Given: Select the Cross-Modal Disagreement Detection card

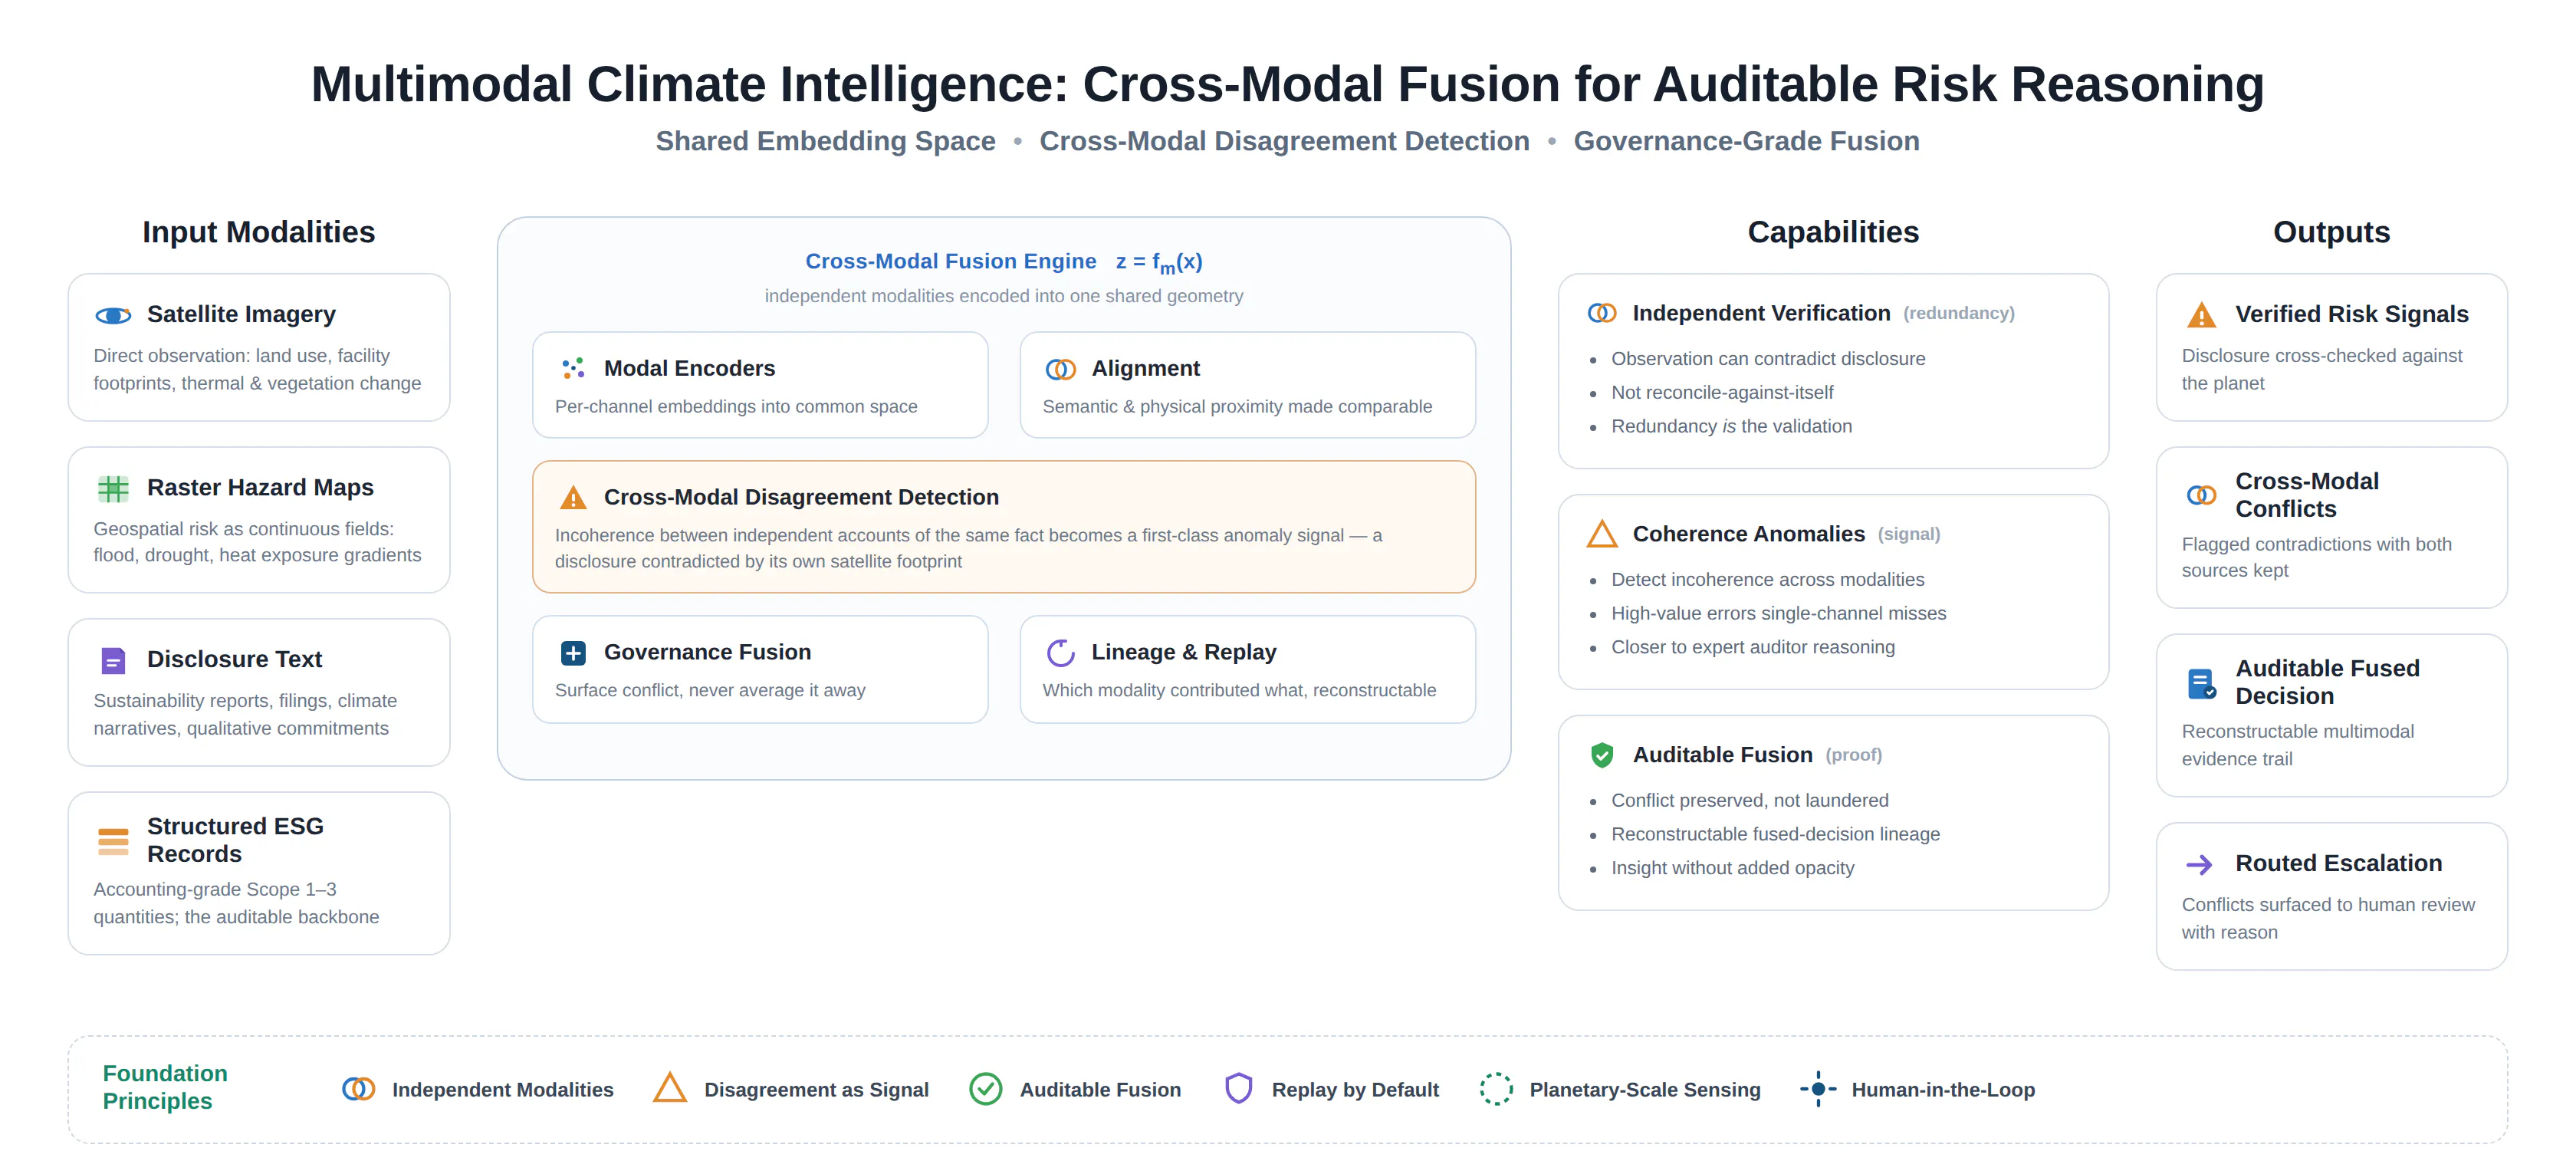Looking at the screenshot, I should 1004,527.
